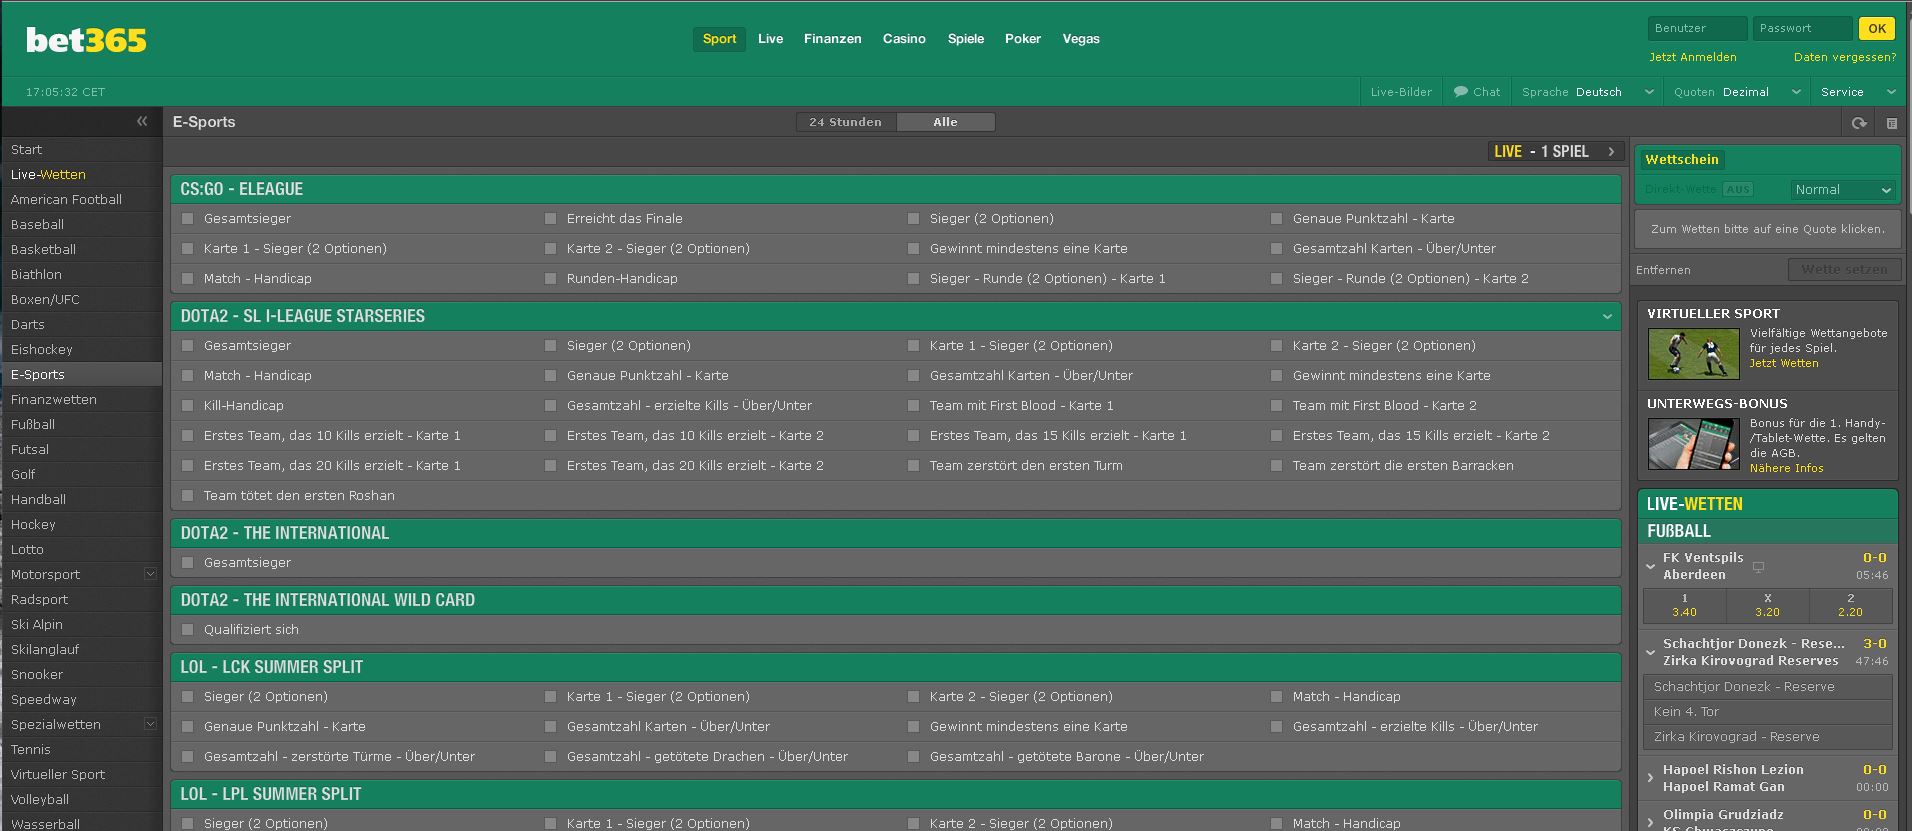
Task: Click Nähere Infos link
Action: [x=1787, y=468]
